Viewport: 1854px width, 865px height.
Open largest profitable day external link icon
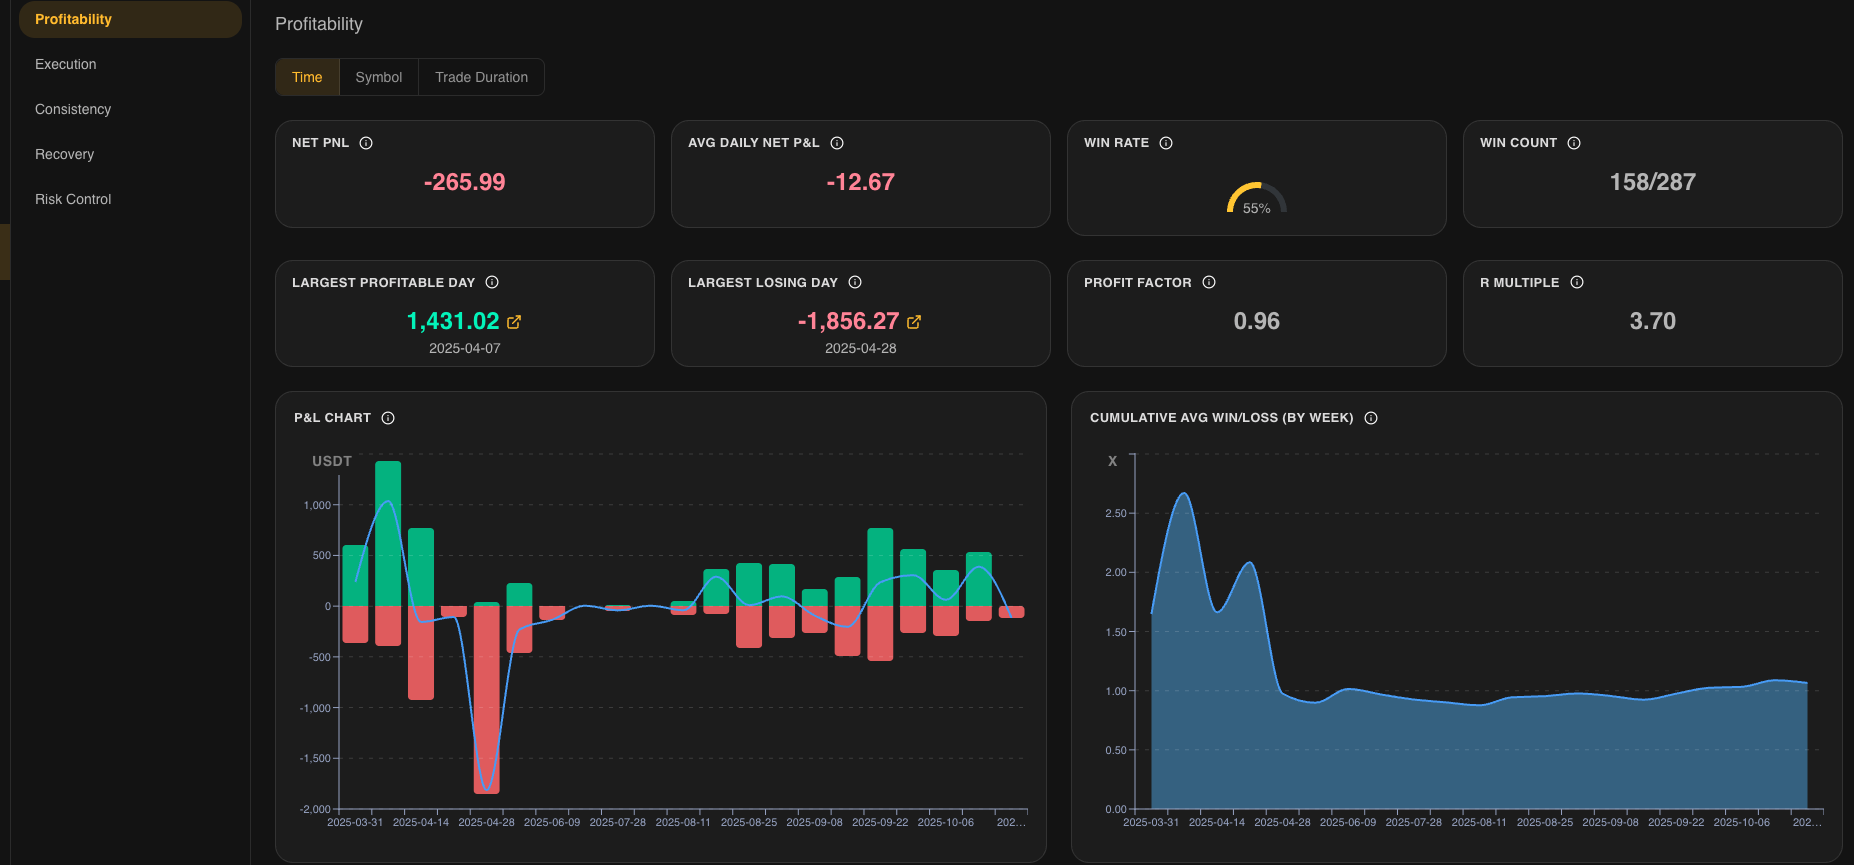tap(514, 322)
